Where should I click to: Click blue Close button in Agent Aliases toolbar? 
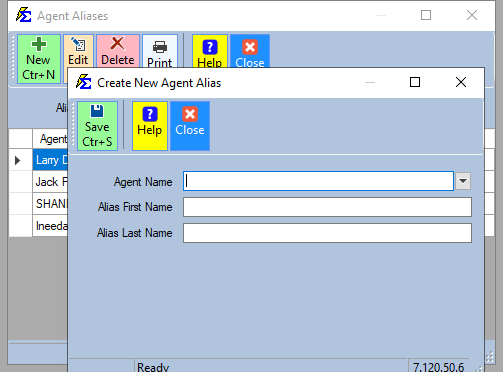pos(250,51)
